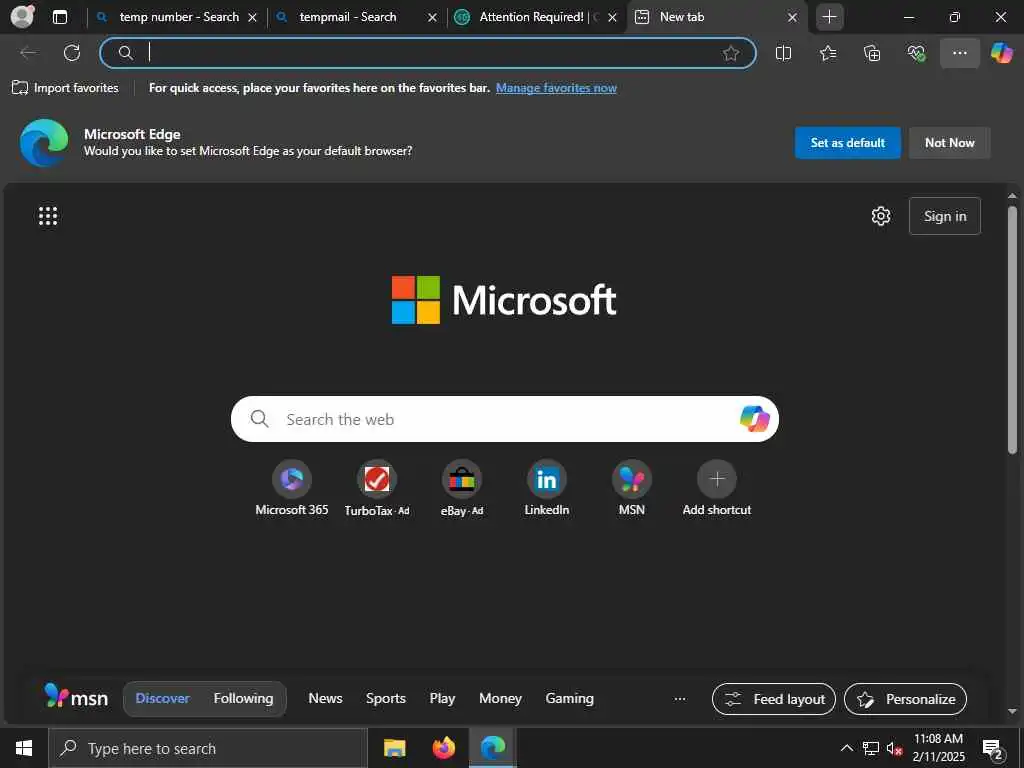Open the muted volume tray icon
This screenshot has height=768, width=1024.
tap(895, 748)
